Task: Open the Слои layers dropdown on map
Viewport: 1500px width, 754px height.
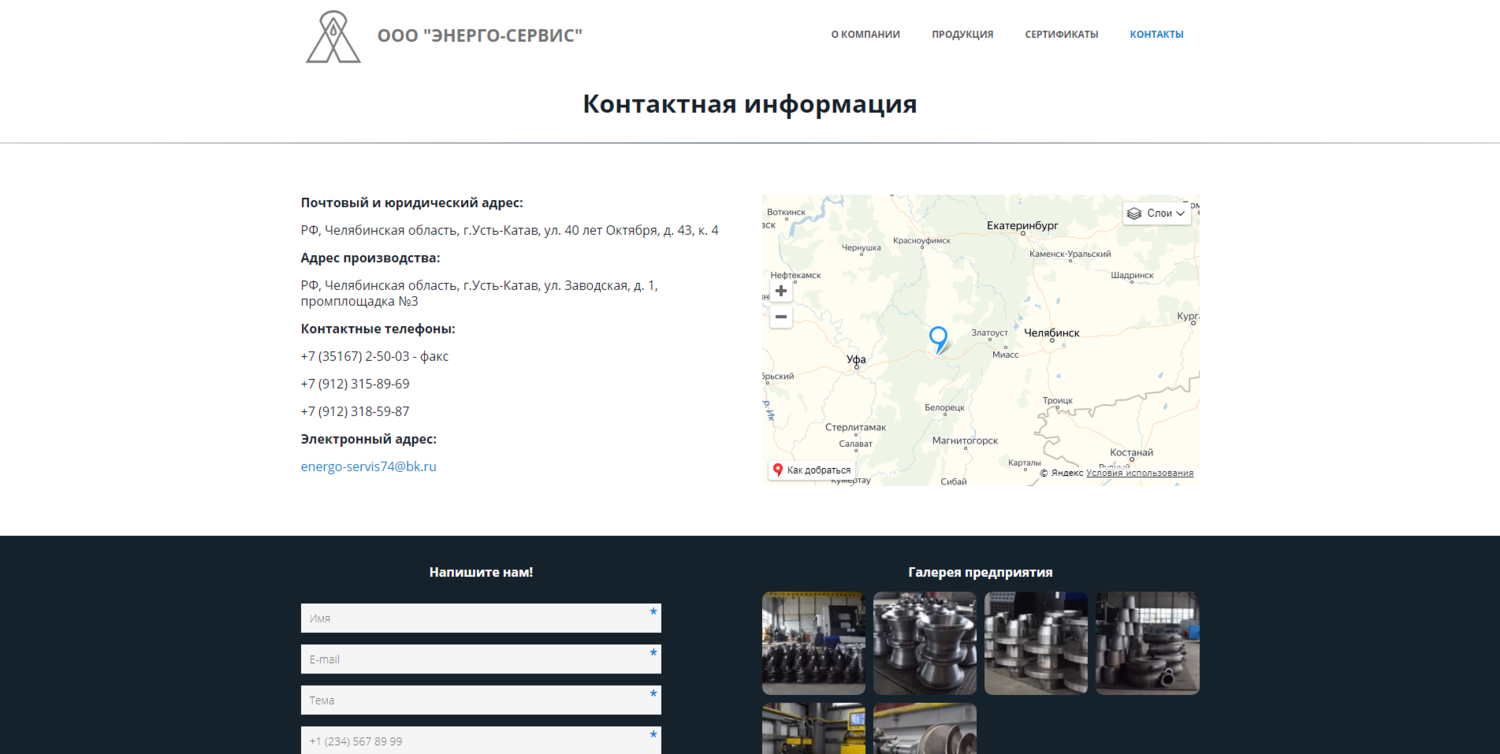Action: click(x=1157, y=213)
